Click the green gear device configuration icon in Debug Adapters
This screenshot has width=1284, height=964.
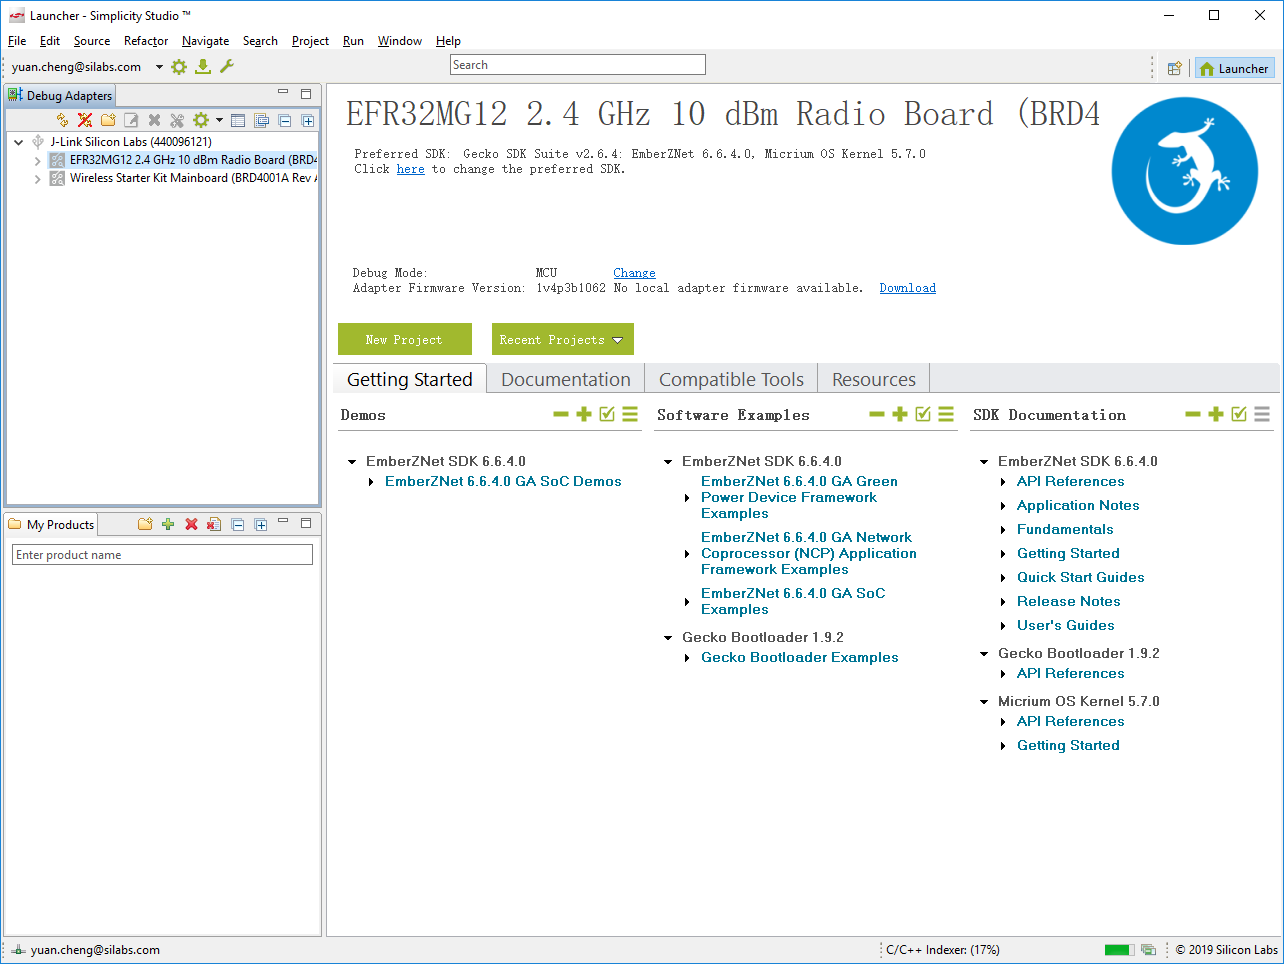[x=201, y=120]
